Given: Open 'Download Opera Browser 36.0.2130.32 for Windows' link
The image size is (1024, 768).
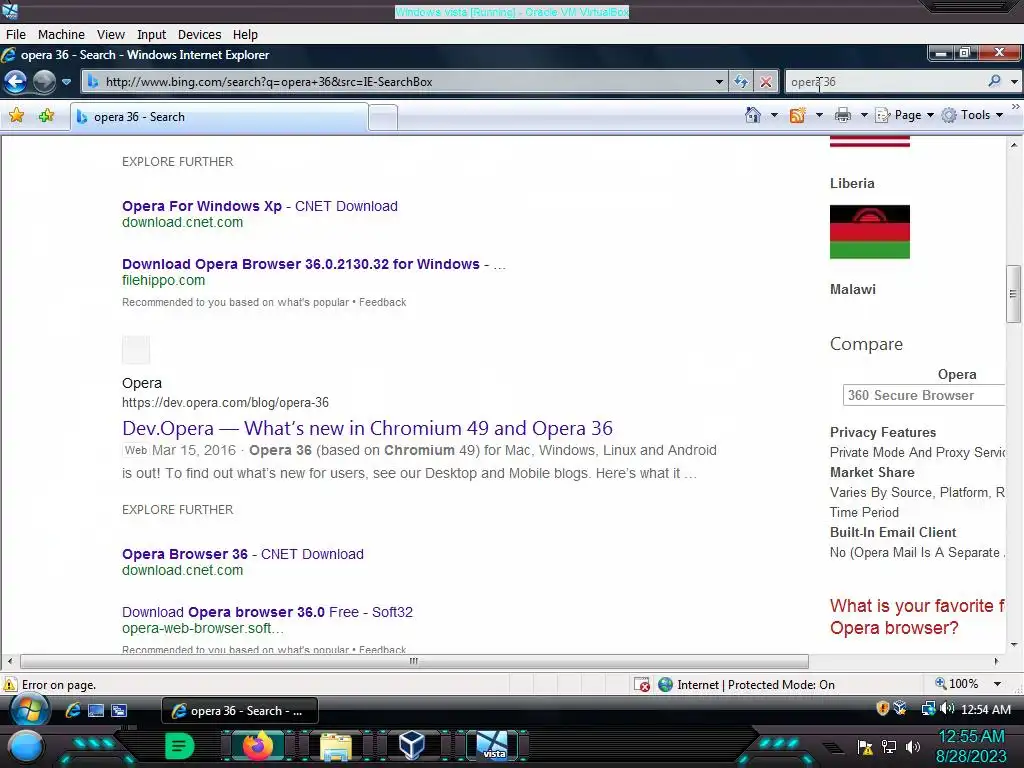Looking at the screenshot, I should (313, 264).
